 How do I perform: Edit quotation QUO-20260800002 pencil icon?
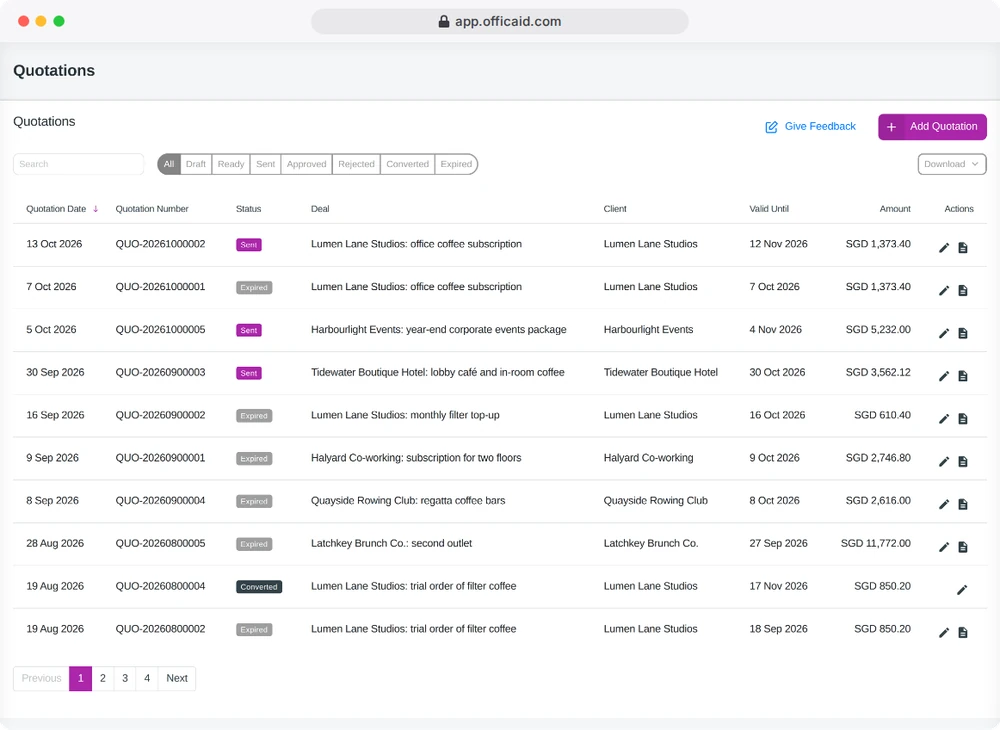(x=944, y=632)
